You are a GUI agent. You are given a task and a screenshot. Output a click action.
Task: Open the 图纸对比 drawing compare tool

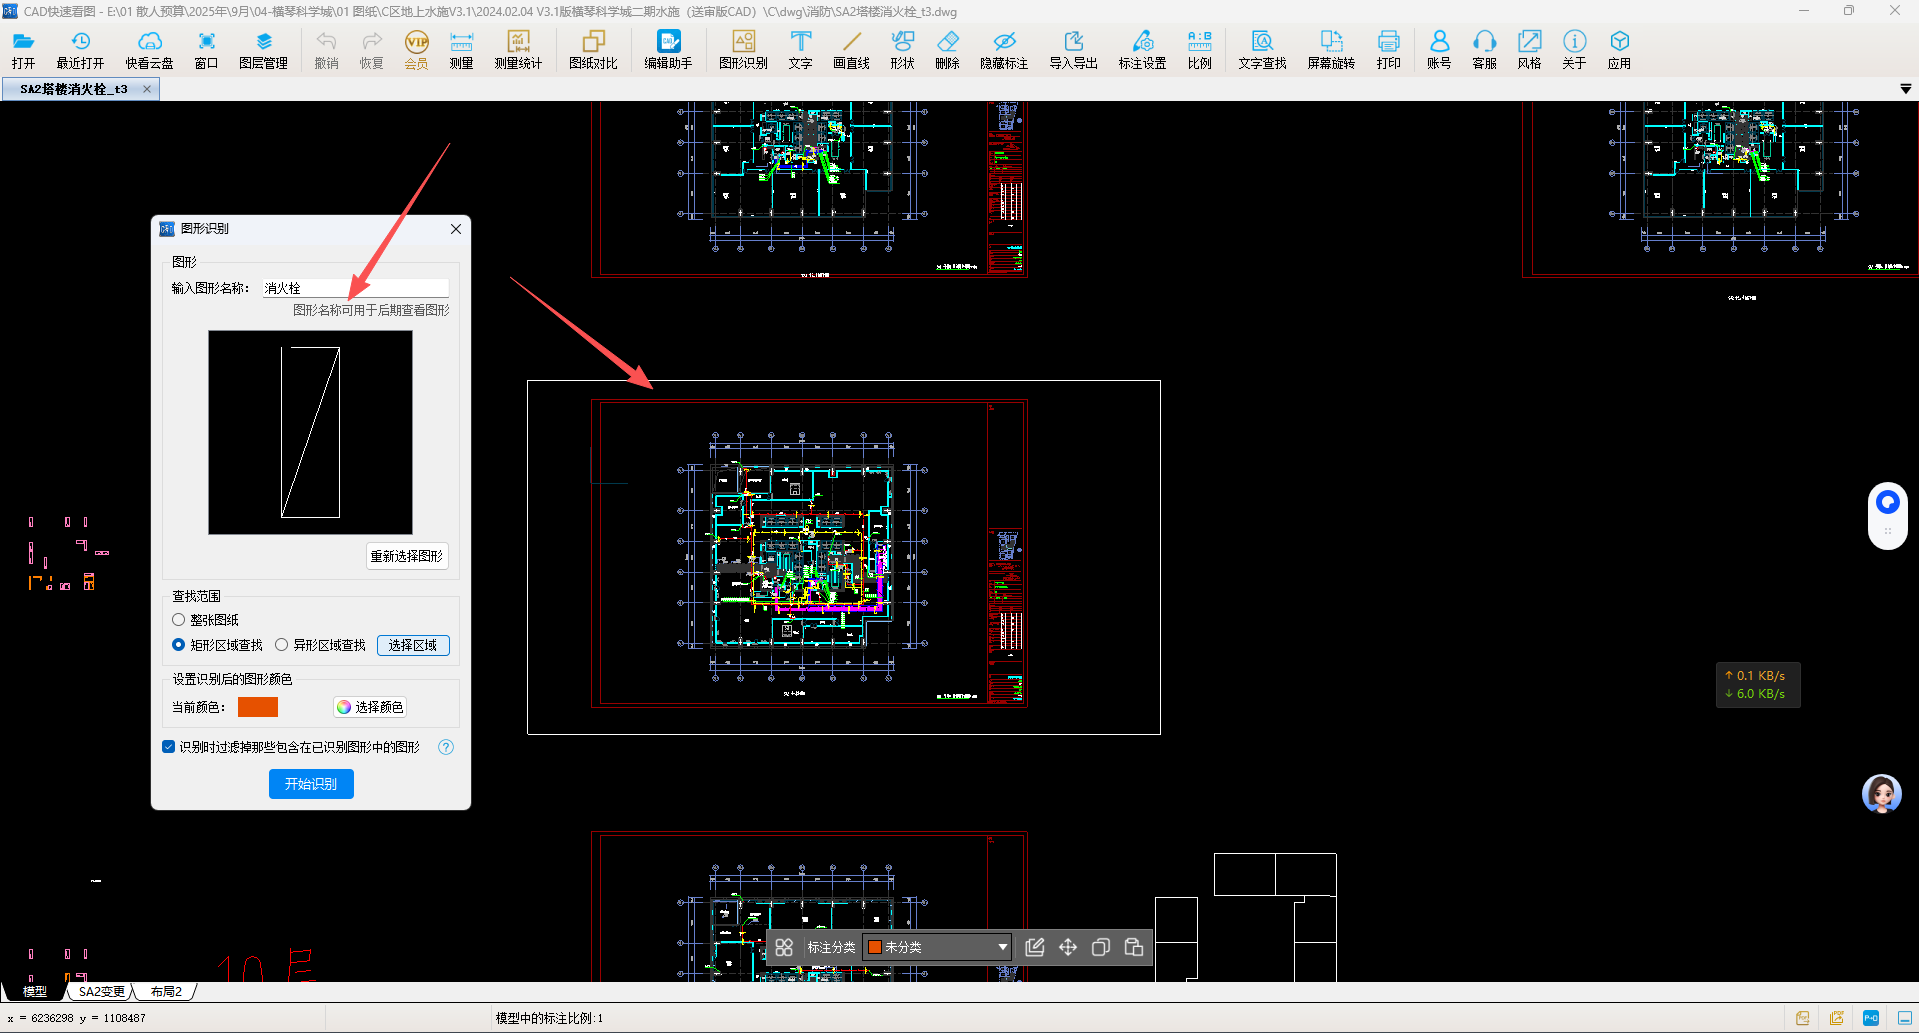[x=593, y=50]
